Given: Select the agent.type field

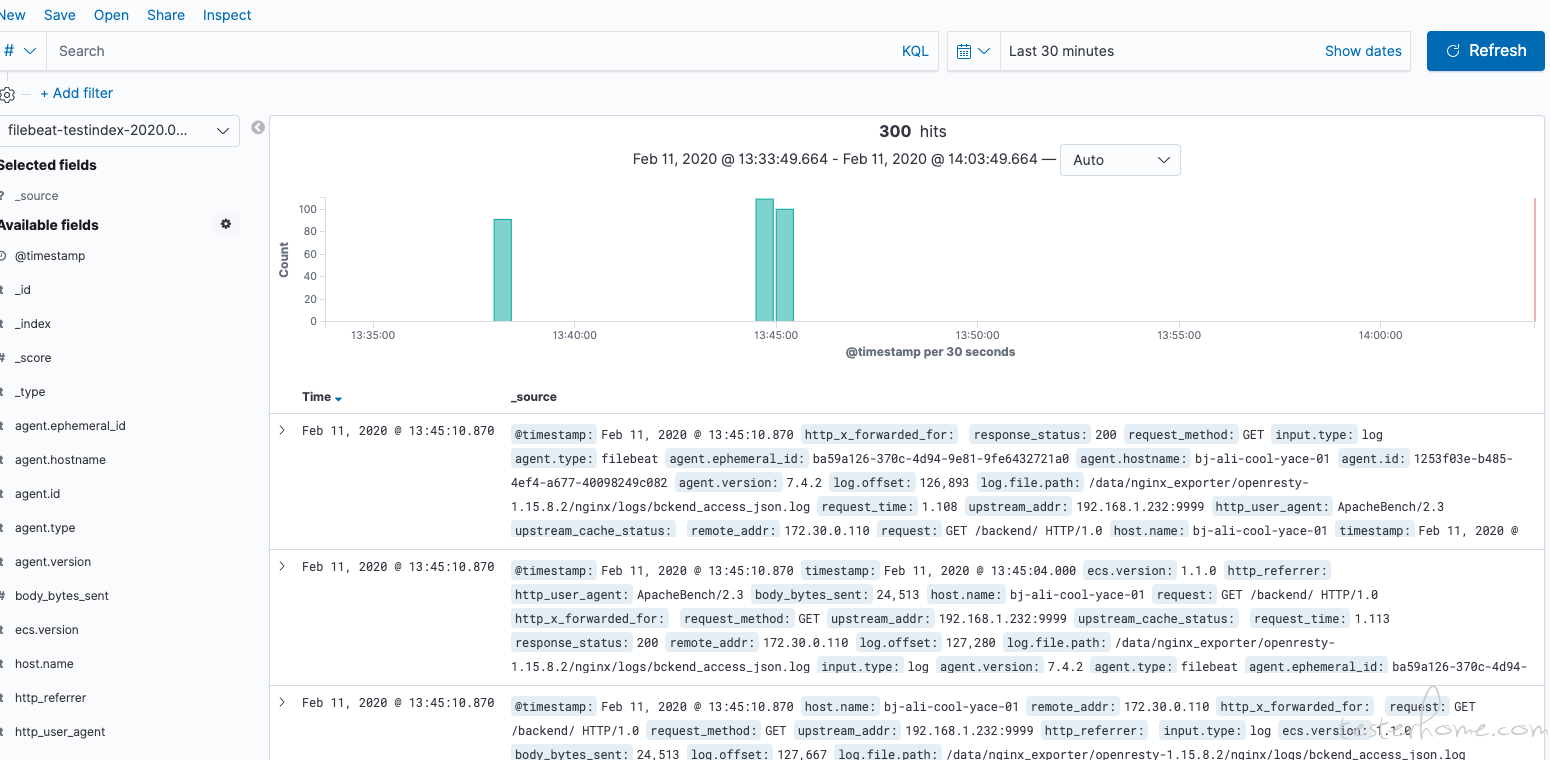Looking at the screenshot, I should 45,528.
